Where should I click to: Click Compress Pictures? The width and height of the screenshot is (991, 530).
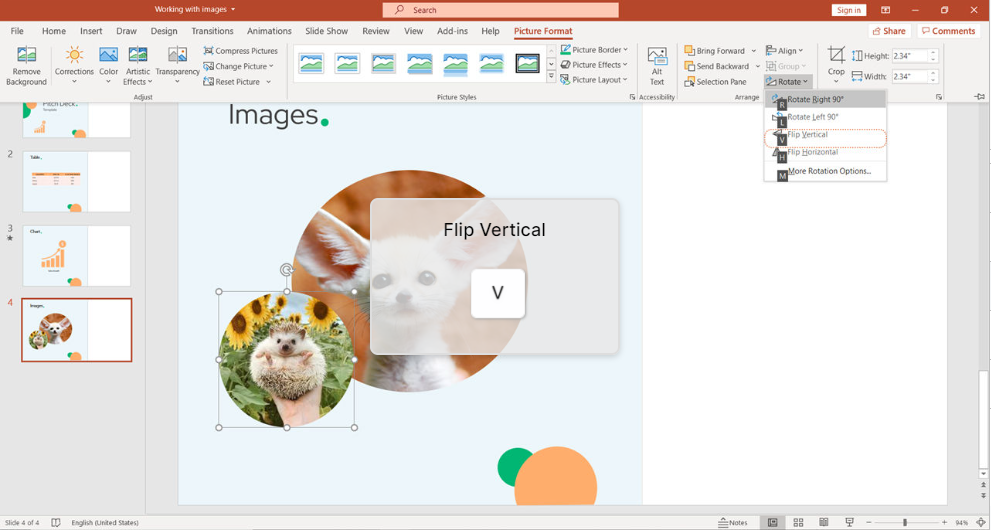[241, 51]
